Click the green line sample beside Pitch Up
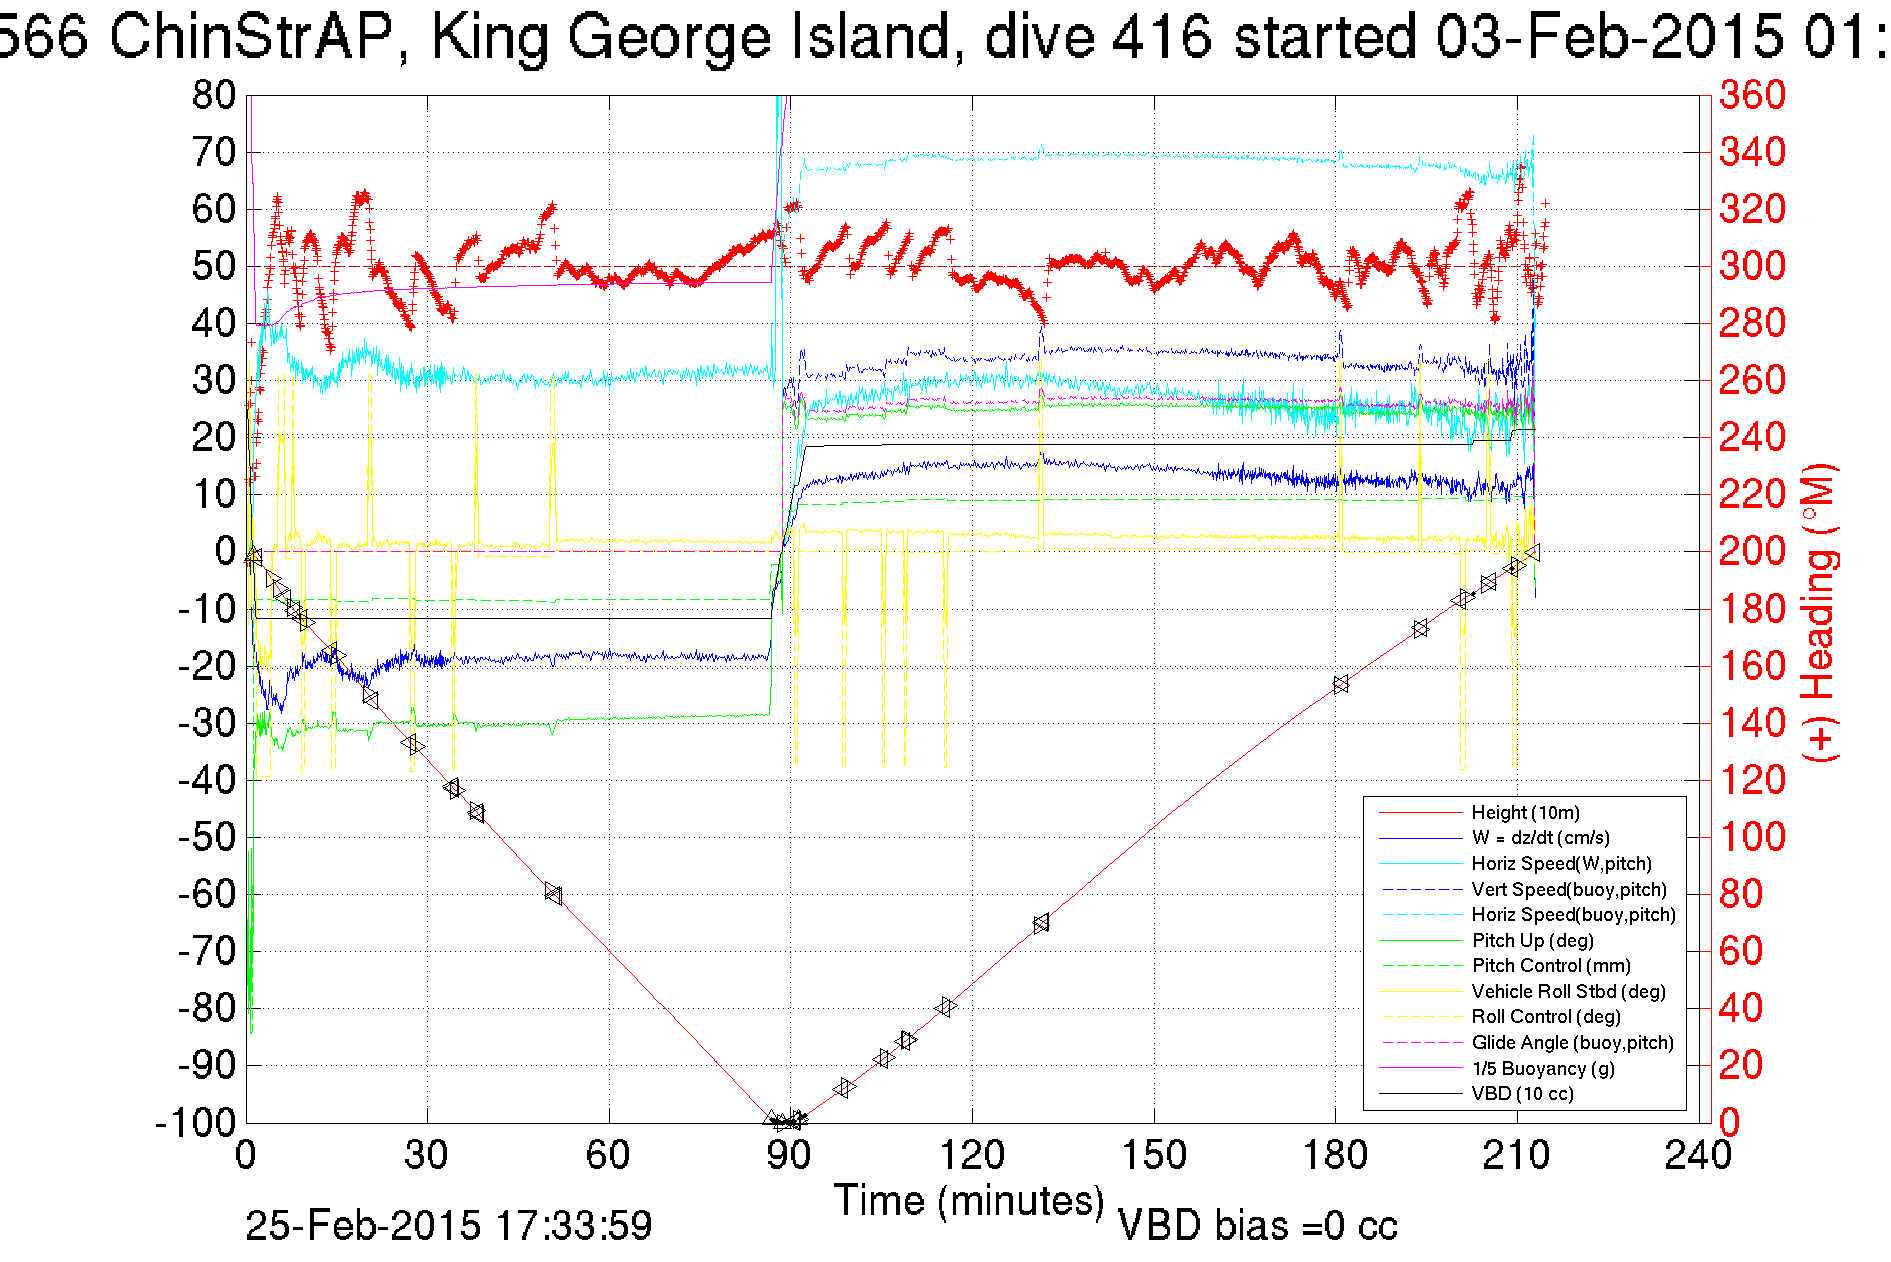The width and height of the screenshot is (1891, 1262). tap(1420, 941)
